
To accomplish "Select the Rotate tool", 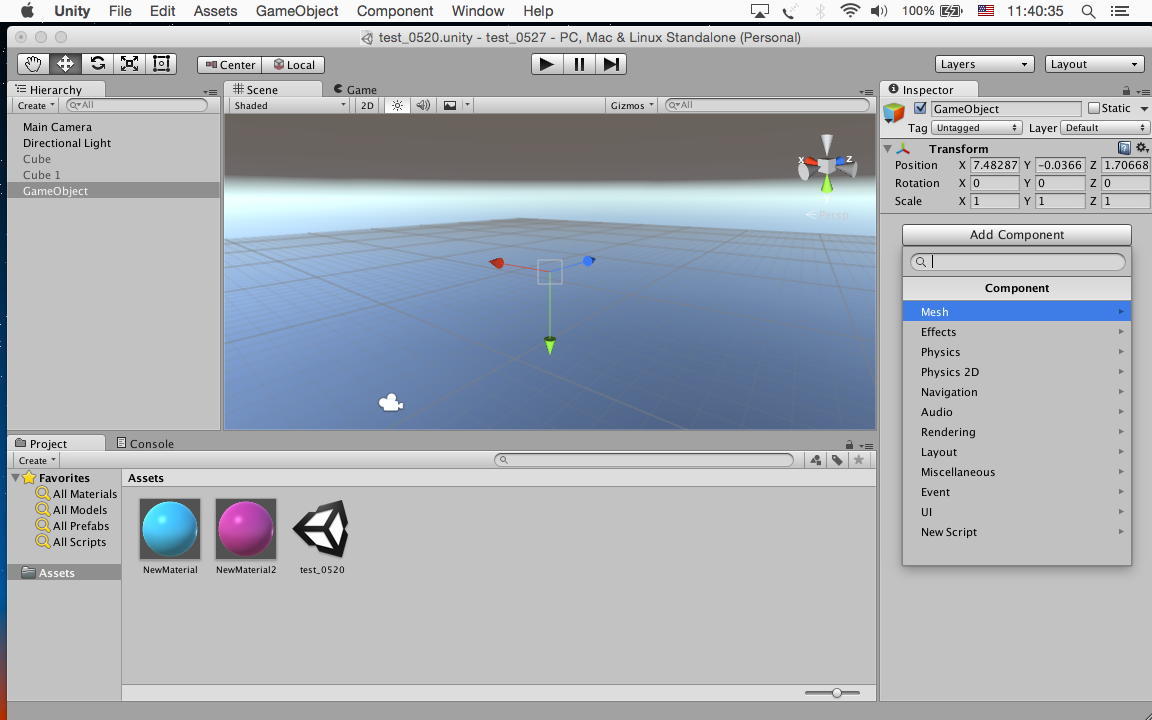I will coord(97,64).
